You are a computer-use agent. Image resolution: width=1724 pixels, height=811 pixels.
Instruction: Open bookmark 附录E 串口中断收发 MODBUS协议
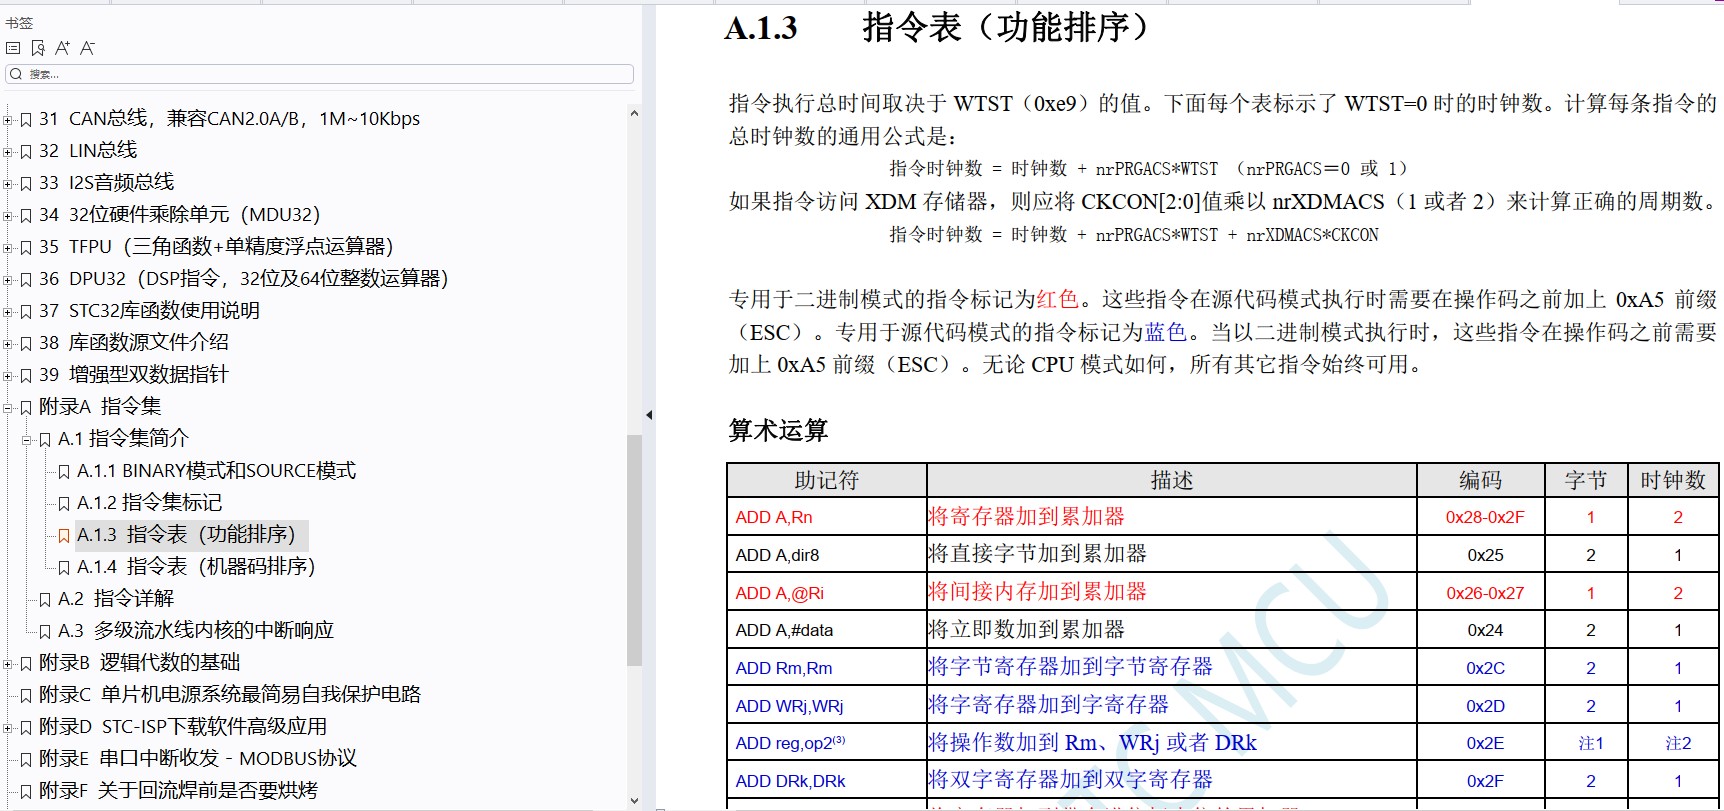click(x=198, y=758)
